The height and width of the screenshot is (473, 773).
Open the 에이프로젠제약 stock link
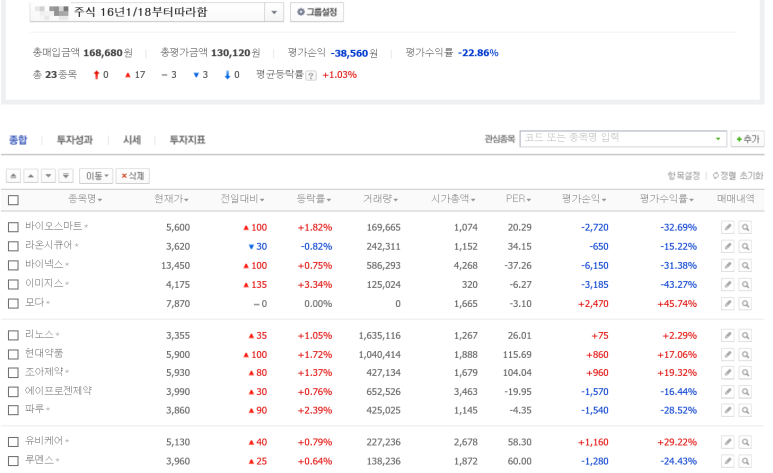click(58, 391)
